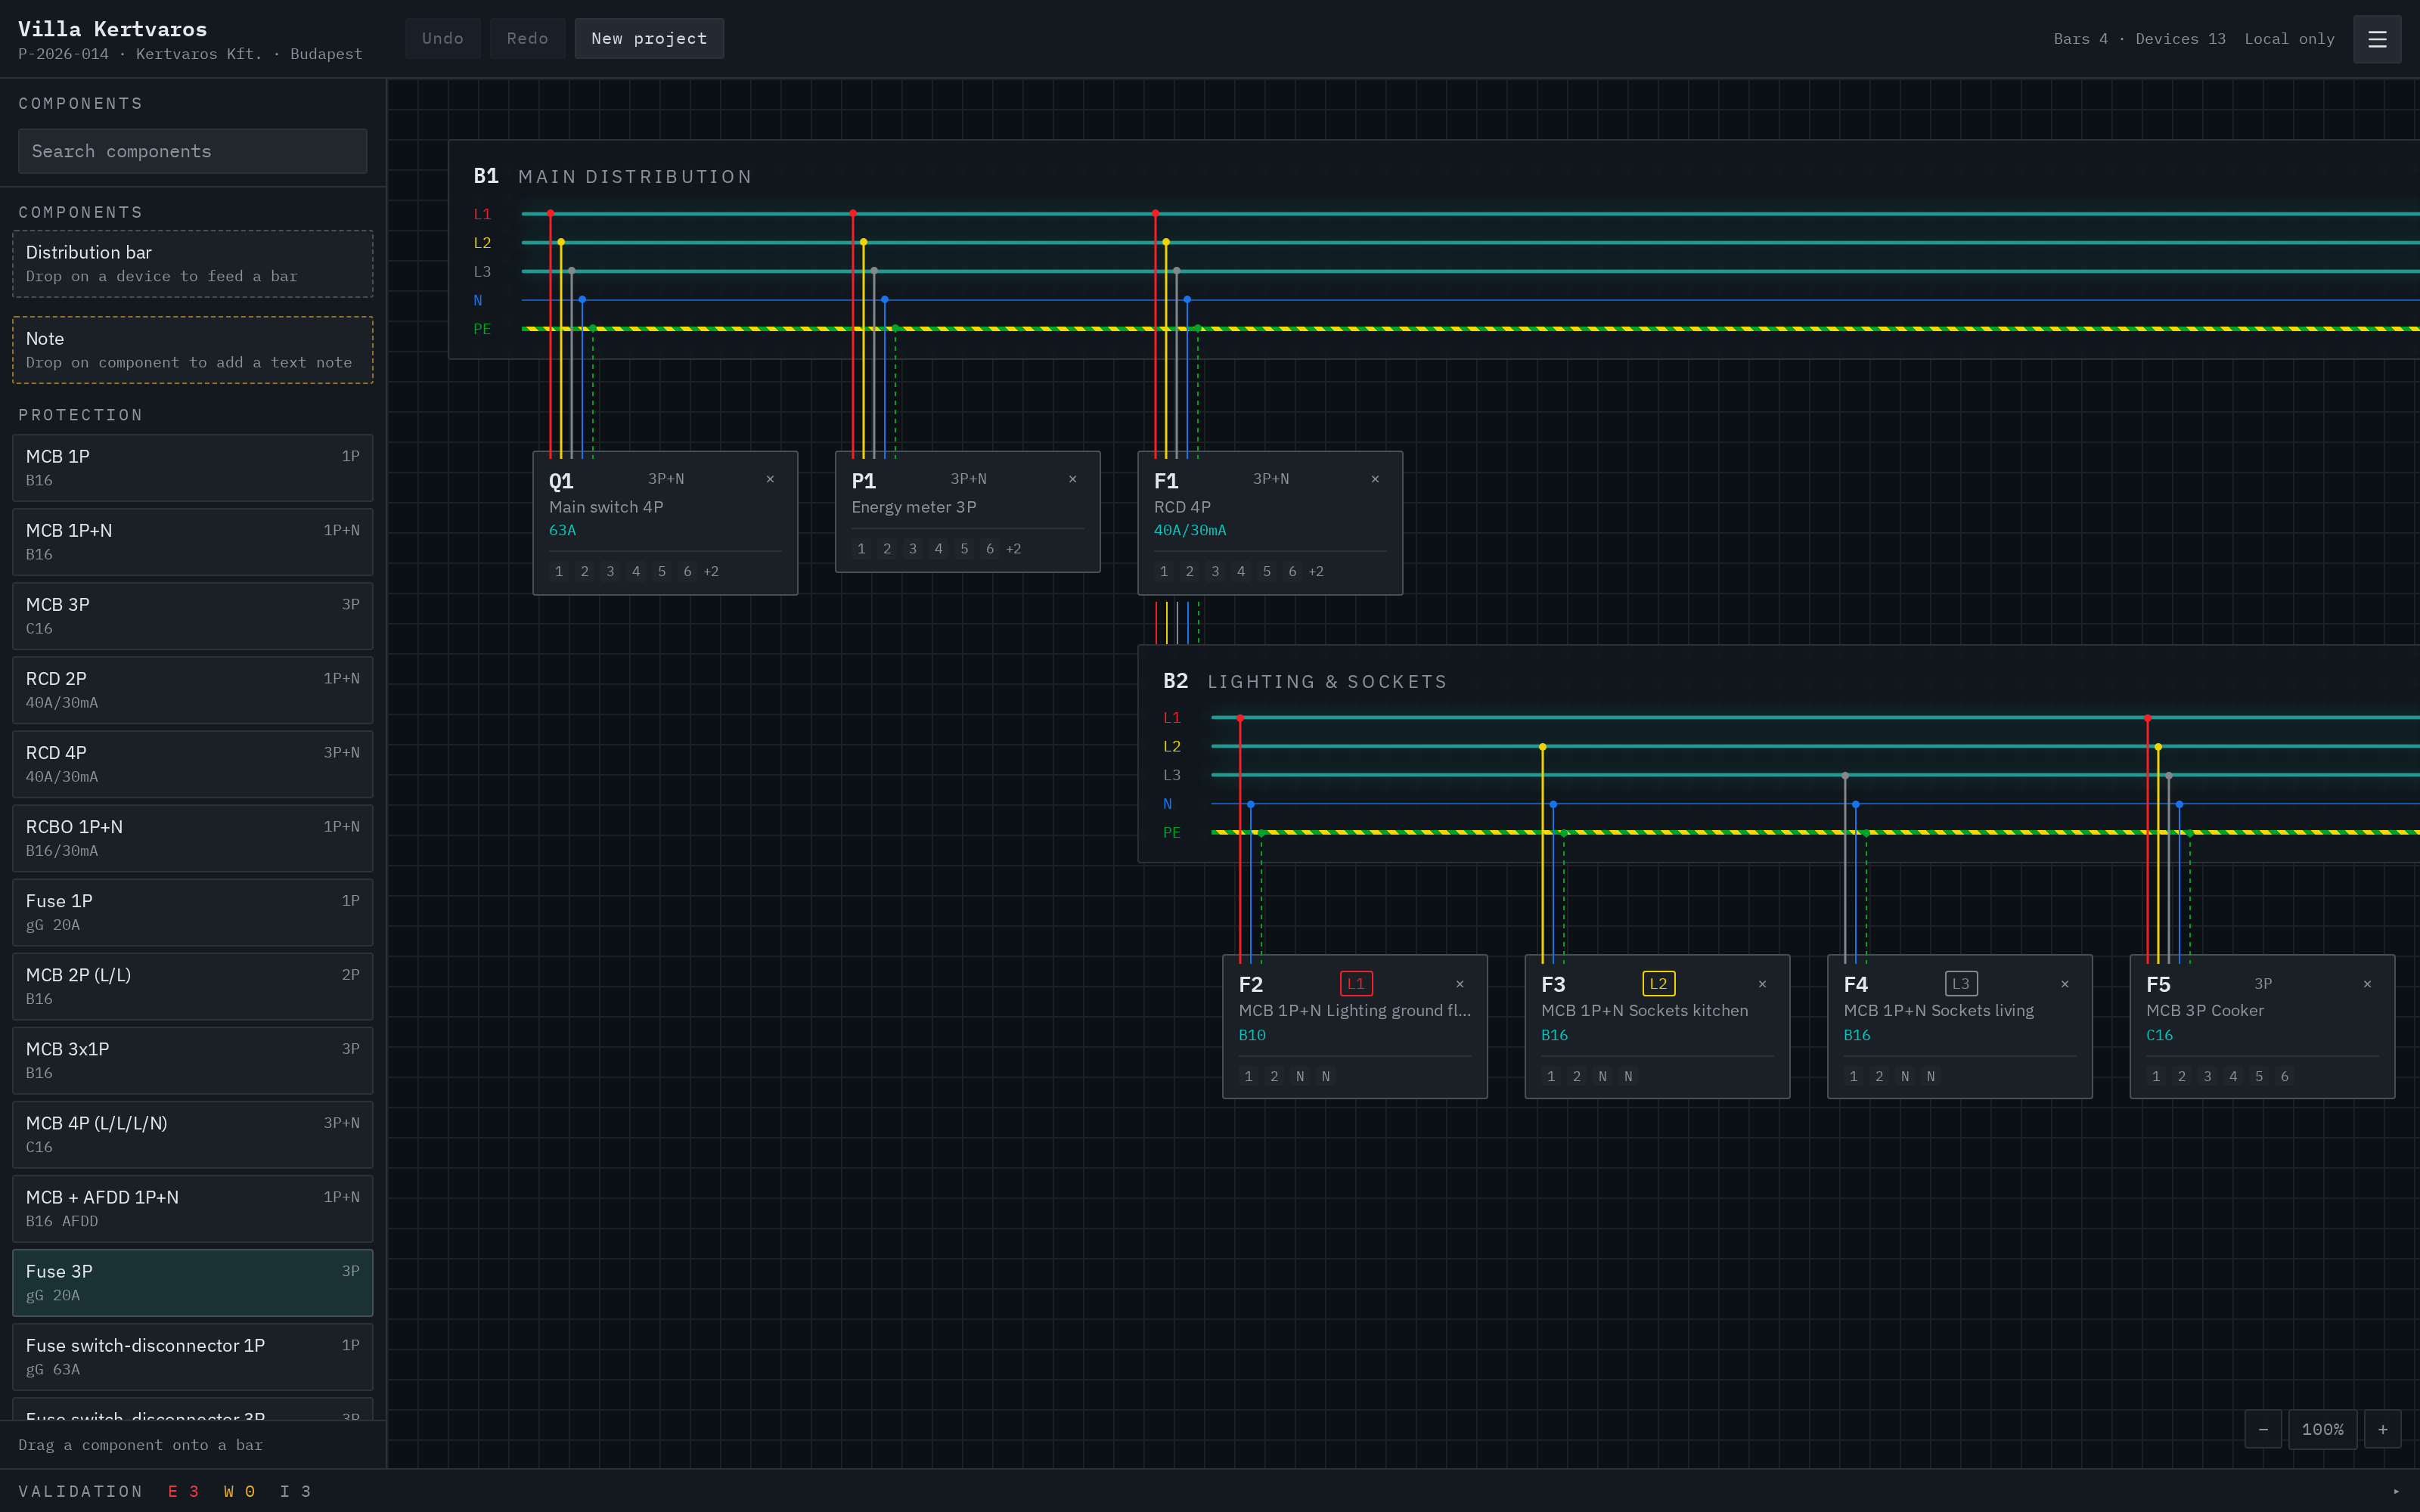
Task: Pick RCBO 1P+N B16/30mA component
Action: click(192, 838)
